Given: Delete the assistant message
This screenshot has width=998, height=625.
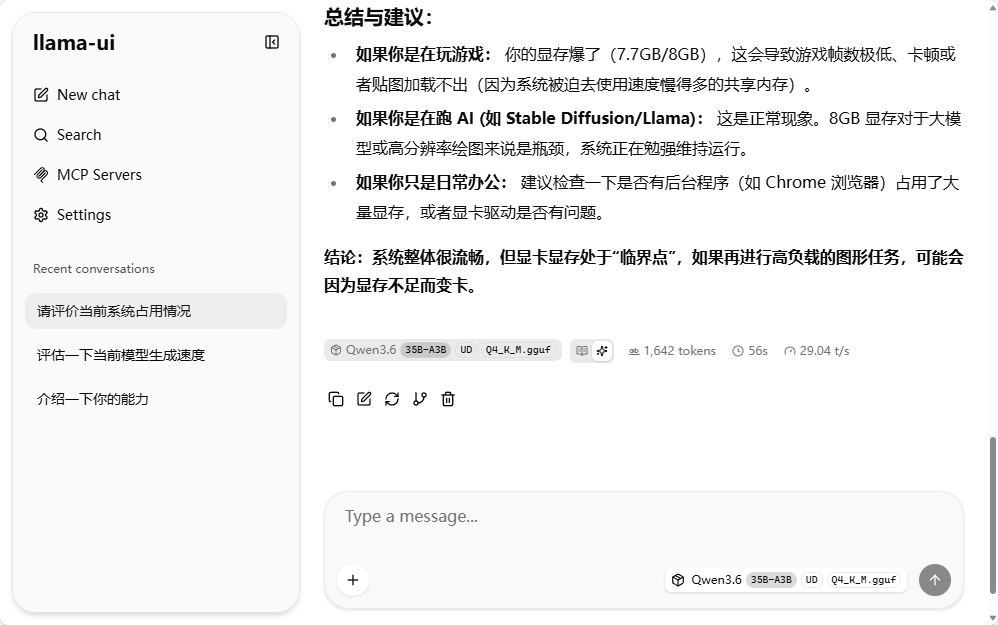Looking at the screenshot, I should (447, 399).
